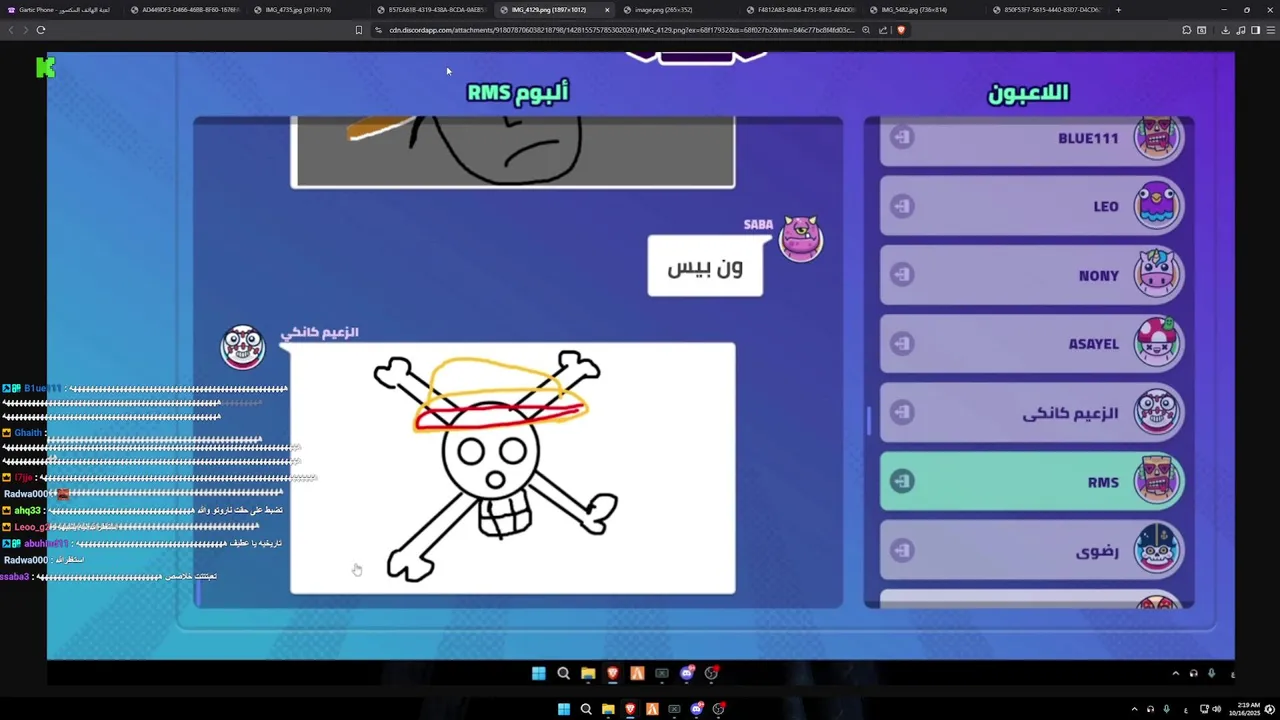
Task: Click the arrow icon on the NONY row
Action: tap(902, 275)
